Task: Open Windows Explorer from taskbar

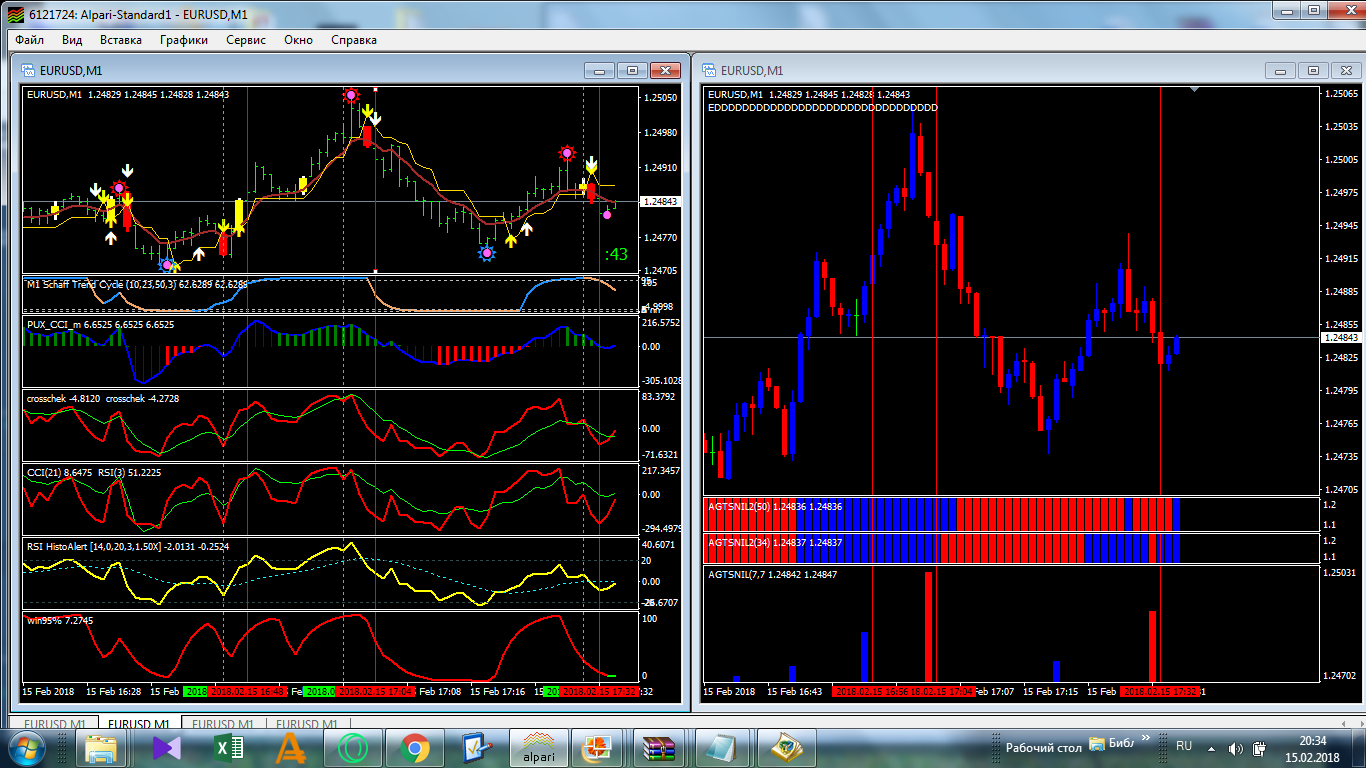Action: point(101,747)
